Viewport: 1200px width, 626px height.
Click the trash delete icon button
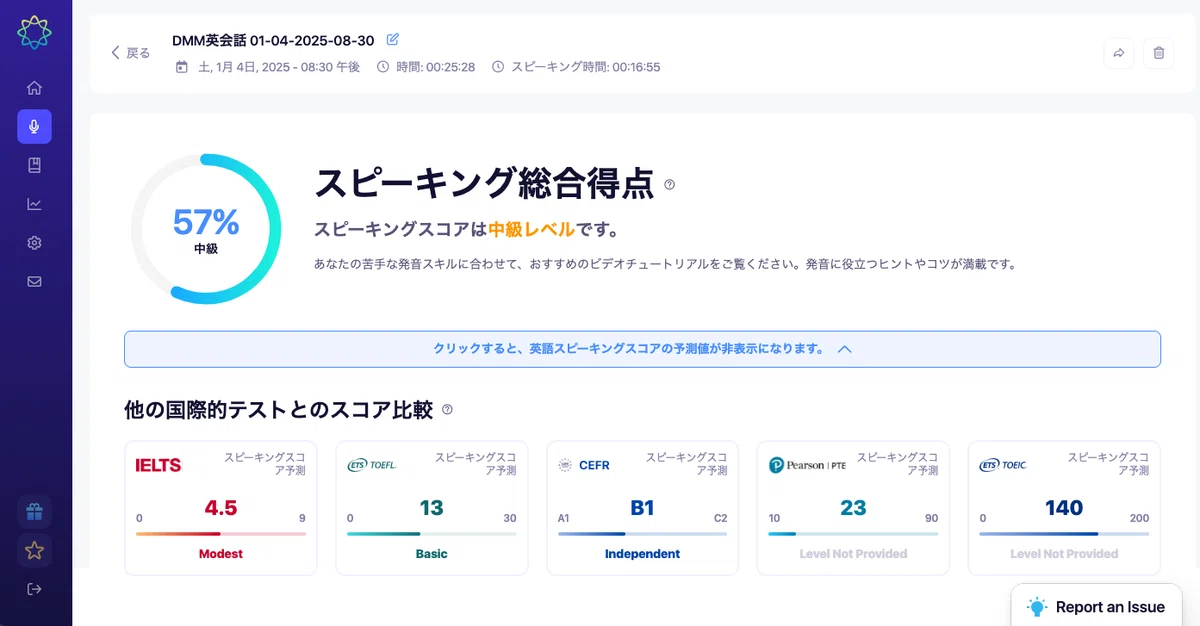click(x=1159, y=53)
